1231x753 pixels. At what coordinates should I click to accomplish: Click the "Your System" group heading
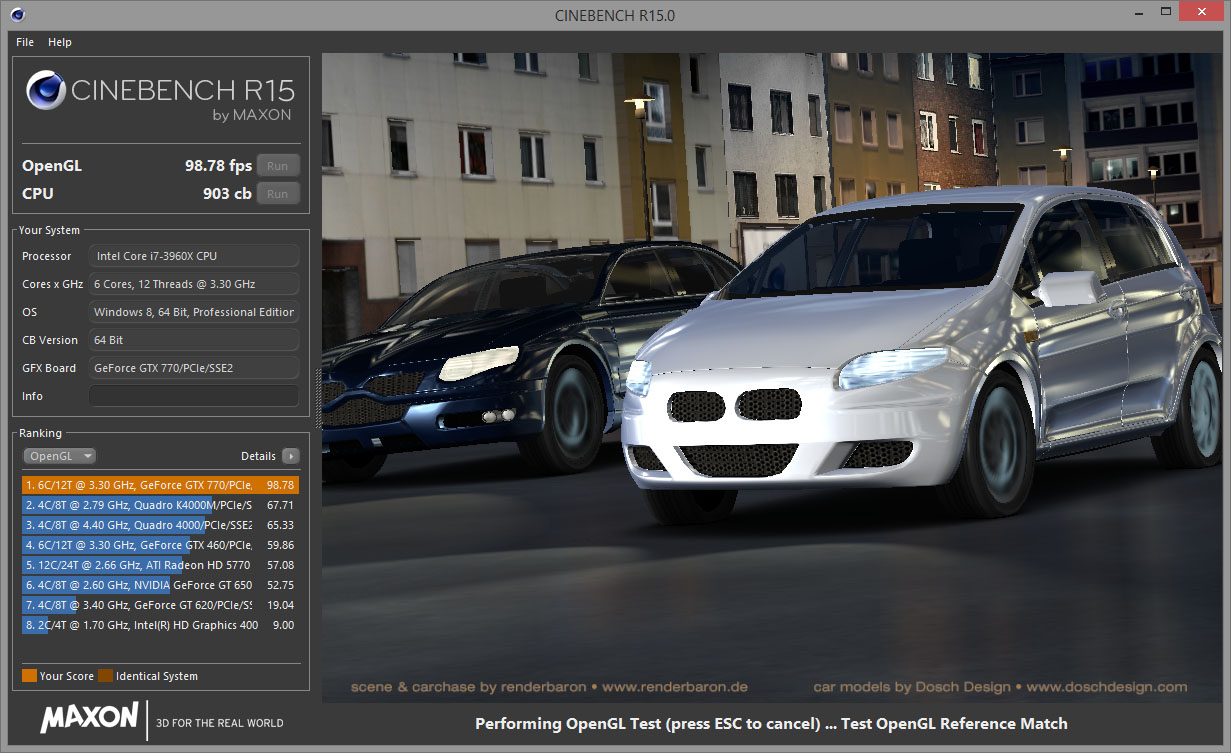(x=49, y=230)
